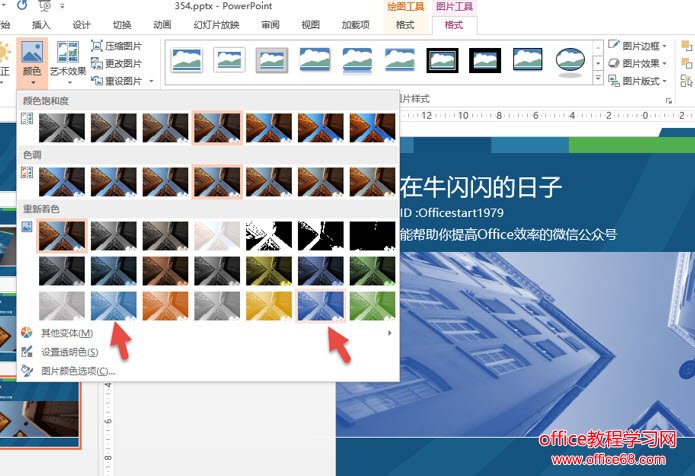Select the blue building picture on slide
The image size is (695, 476).
pos(515,345)
